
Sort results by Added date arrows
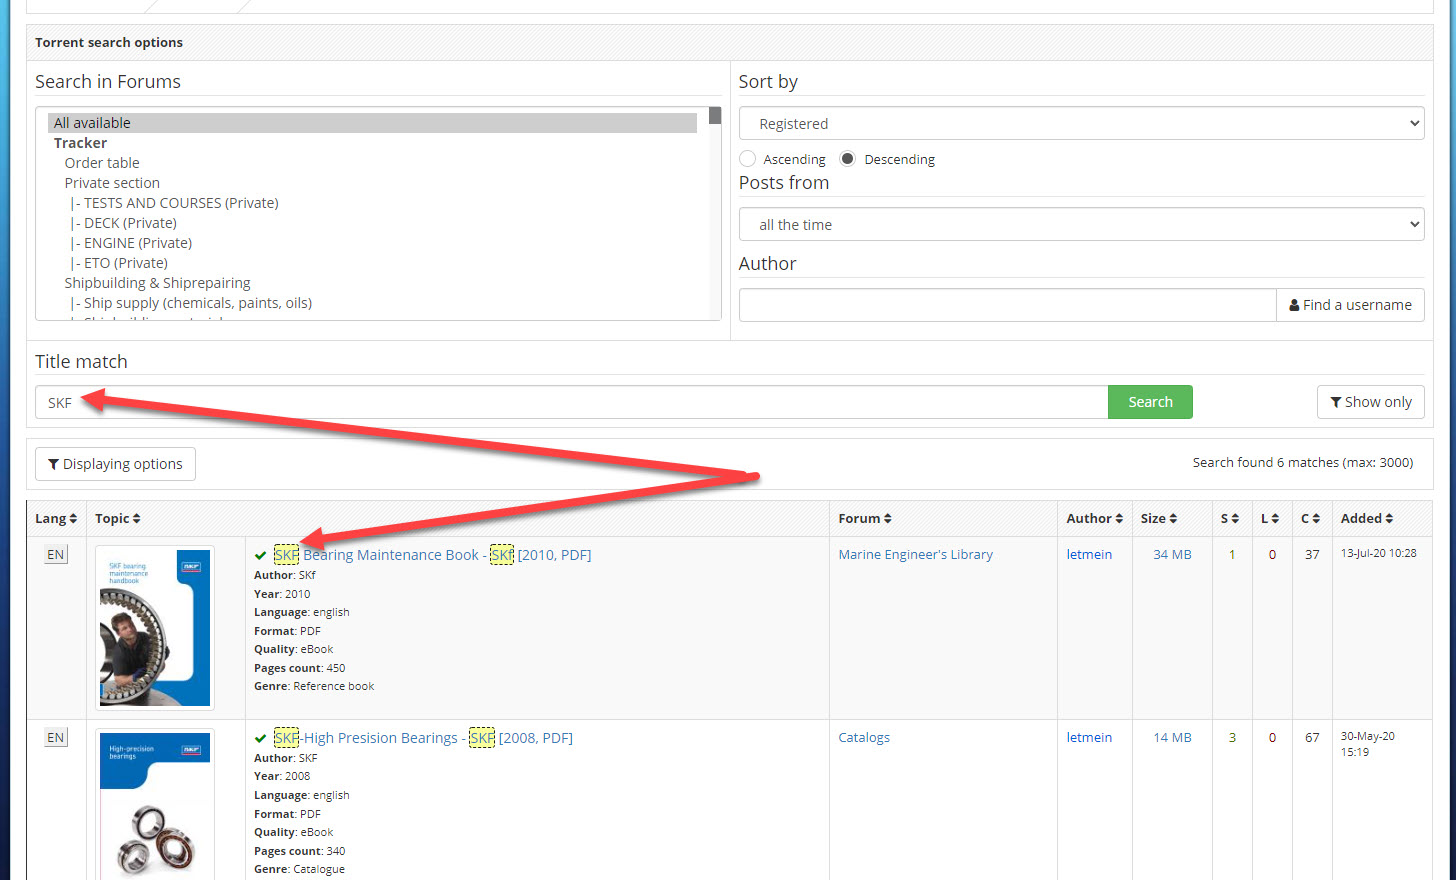click(1388, 519)
